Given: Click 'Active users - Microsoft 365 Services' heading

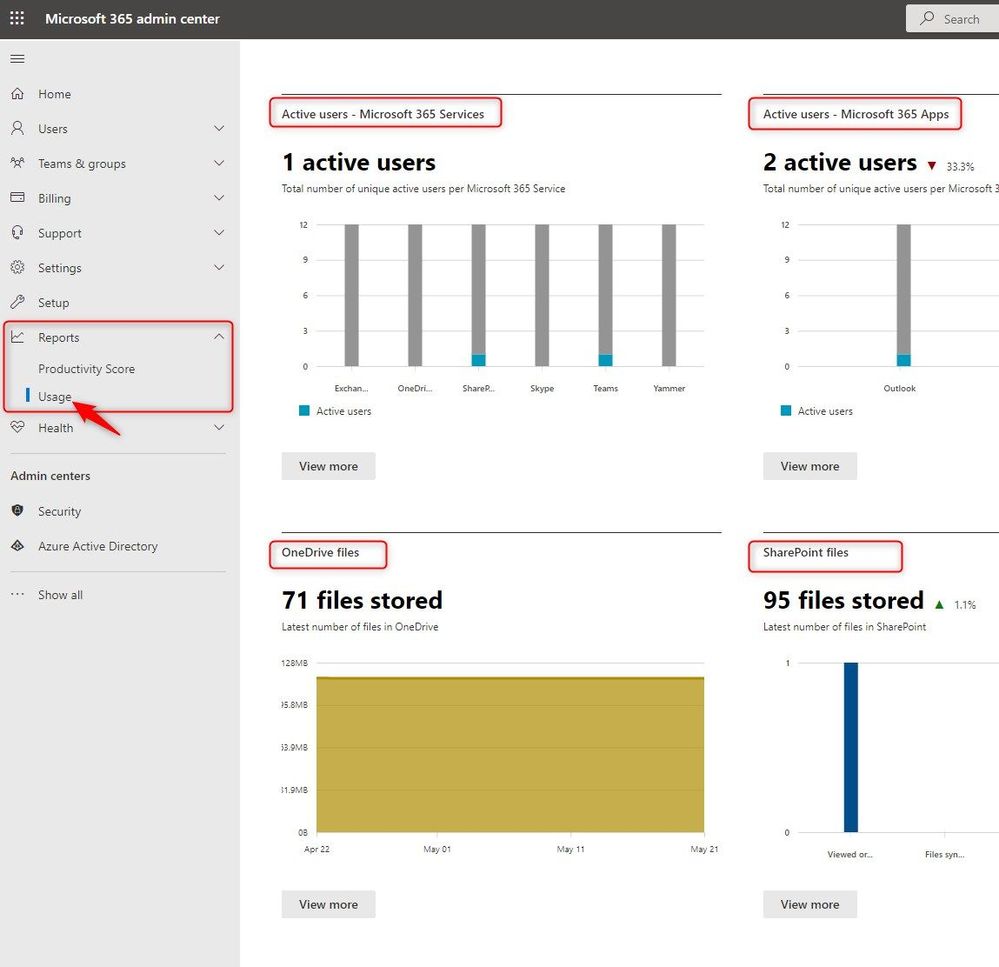Looking at the screenshot, I should tap(383, 114).
